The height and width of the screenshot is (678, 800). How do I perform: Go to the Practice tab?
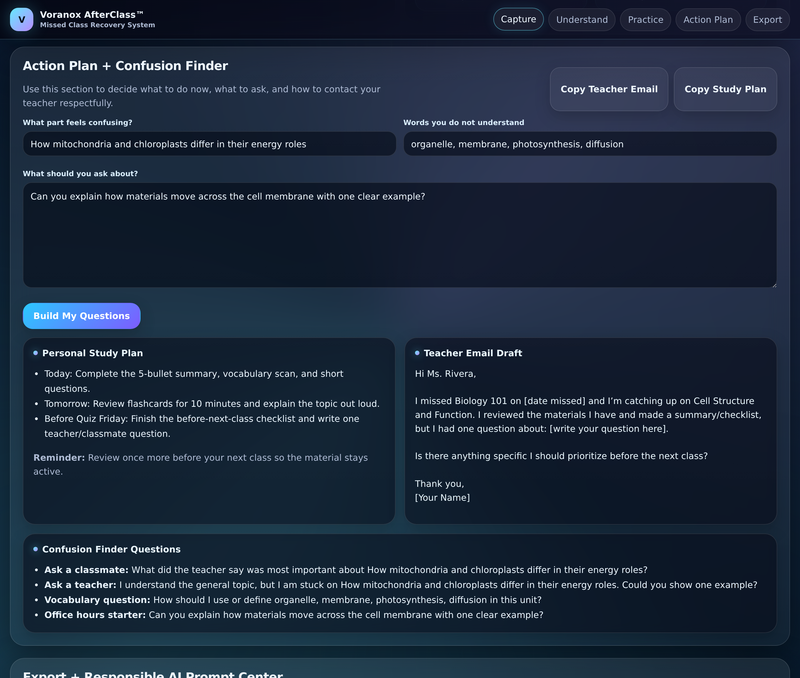645,19
